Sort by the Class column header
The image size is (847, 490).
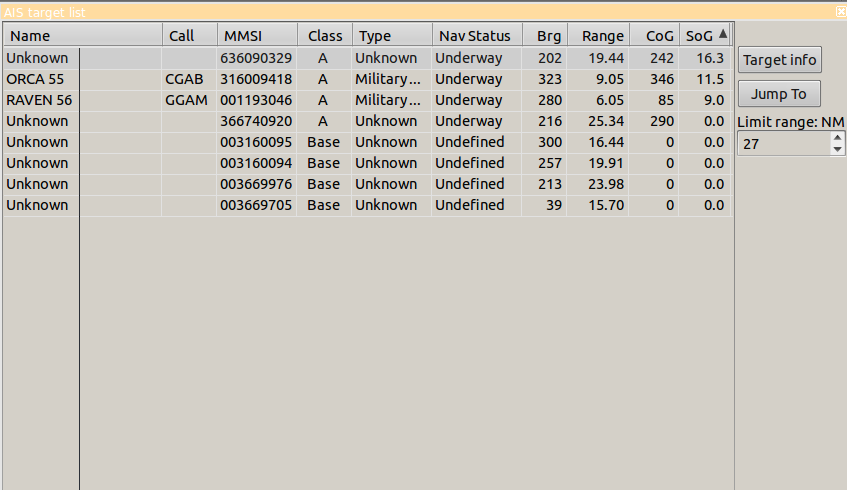pyautogui.click(x=325, y=36)
